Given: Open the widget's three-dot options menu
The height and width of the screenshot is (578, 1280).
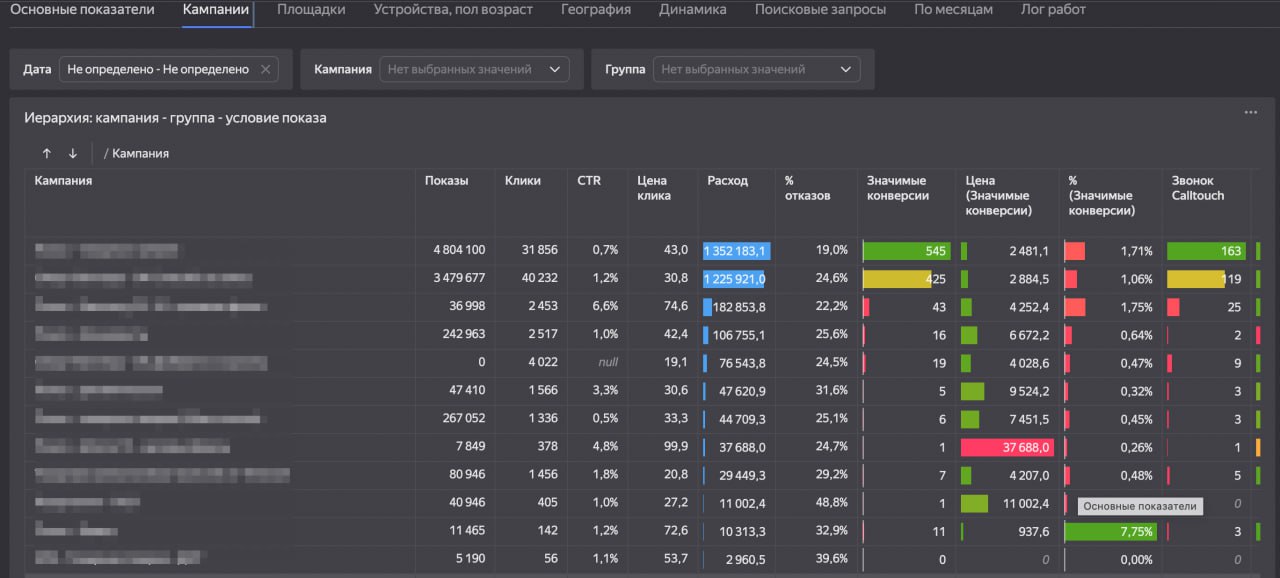Looking at the screenshot, I should (1249, 112).
